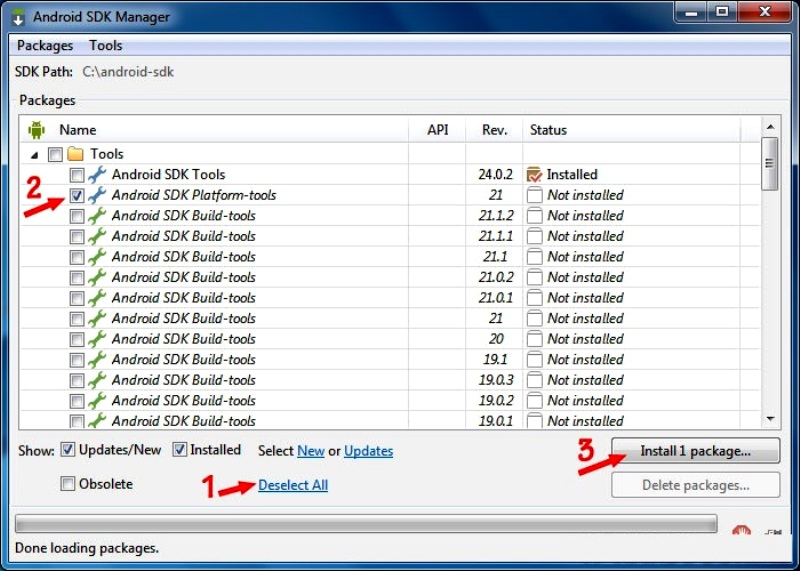Click the Rev. column header
The width and height of the screenshot is (800, 571).
point(494,130)
